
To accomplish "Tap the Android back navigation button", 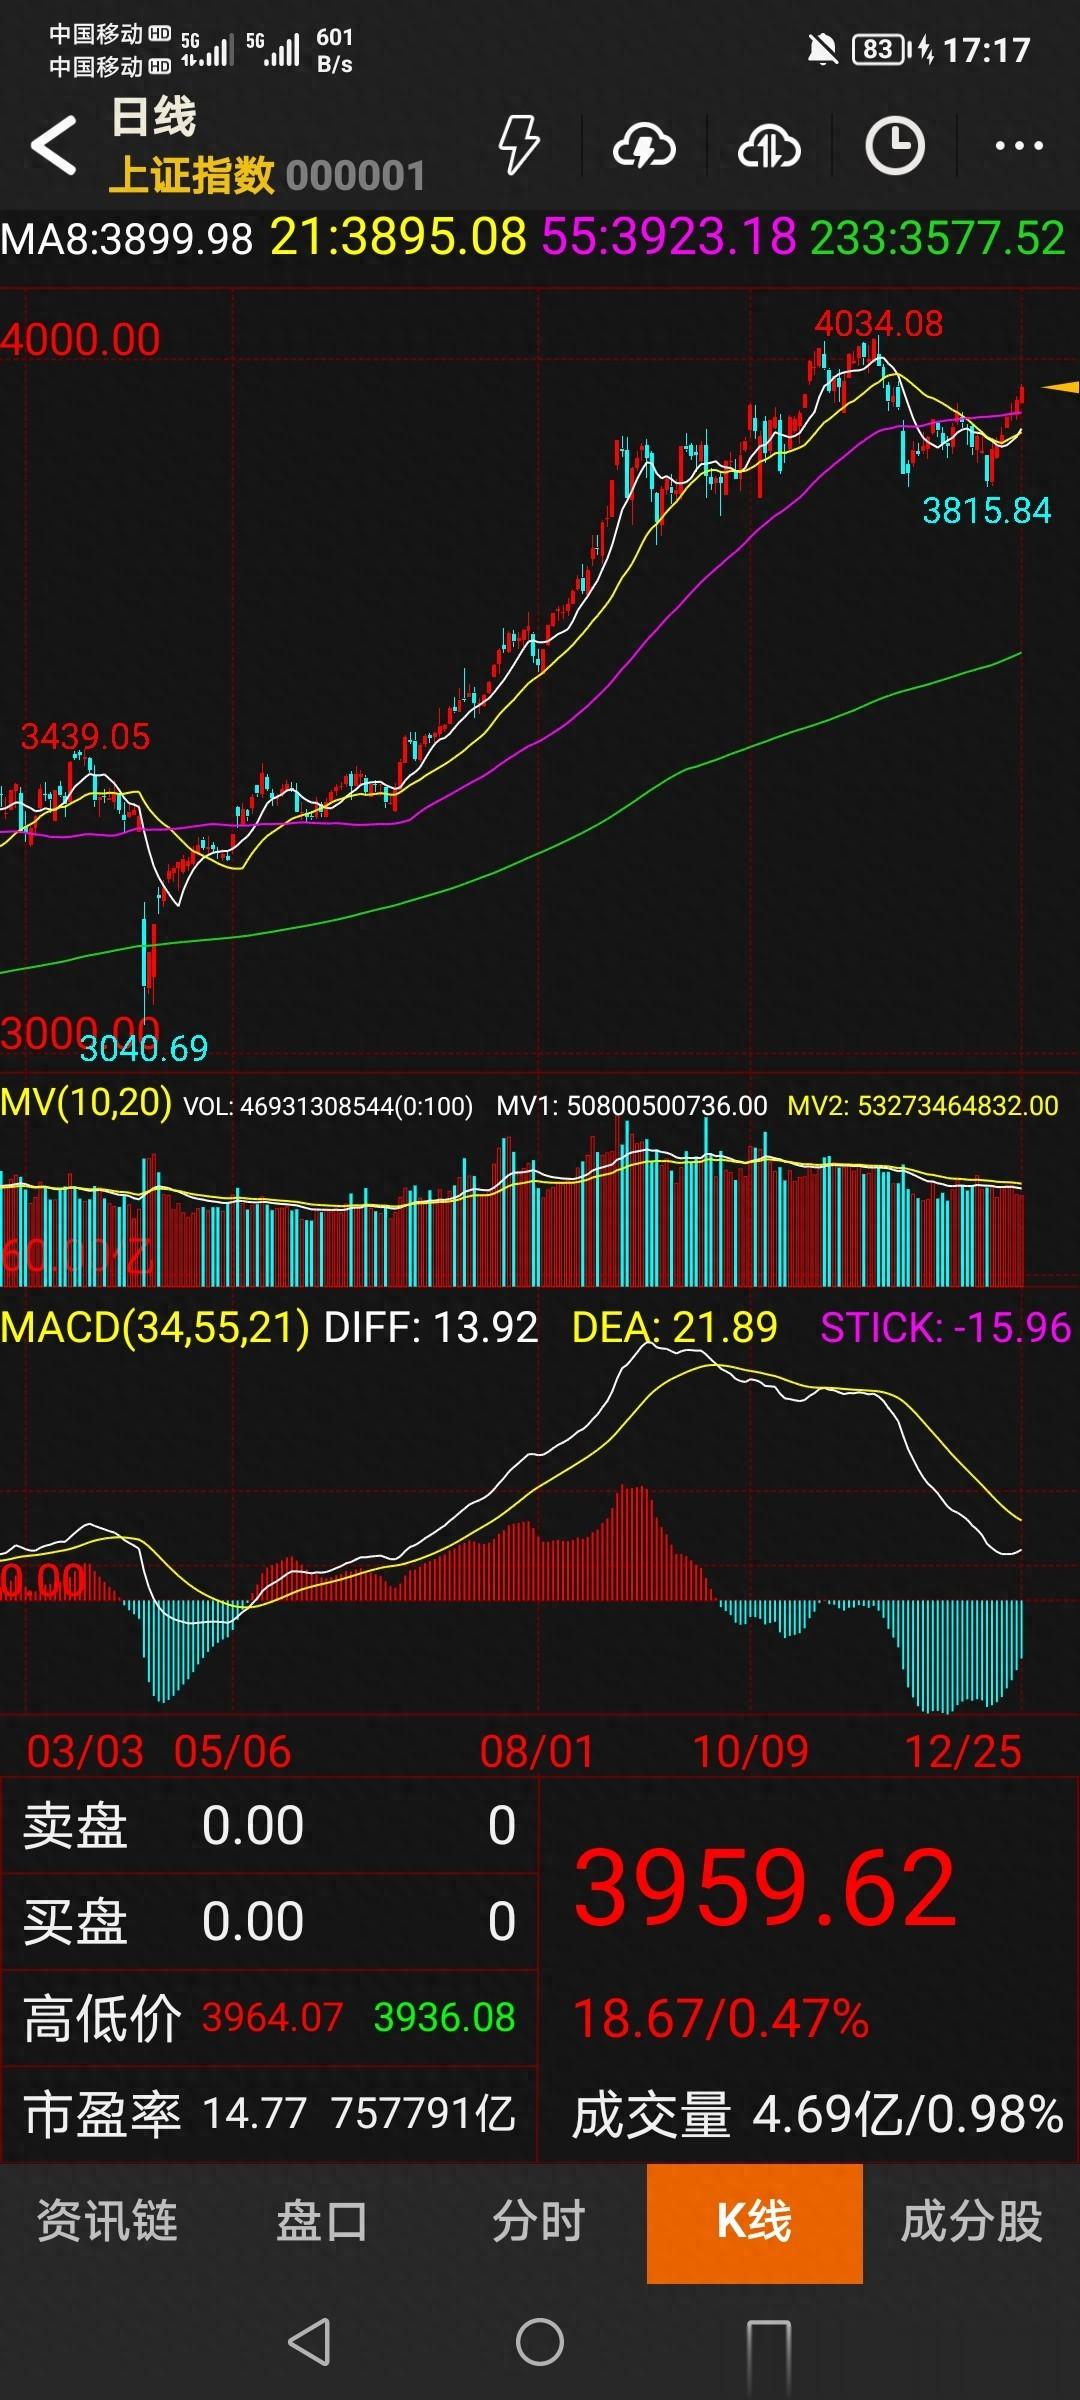I will [309, 2342].
